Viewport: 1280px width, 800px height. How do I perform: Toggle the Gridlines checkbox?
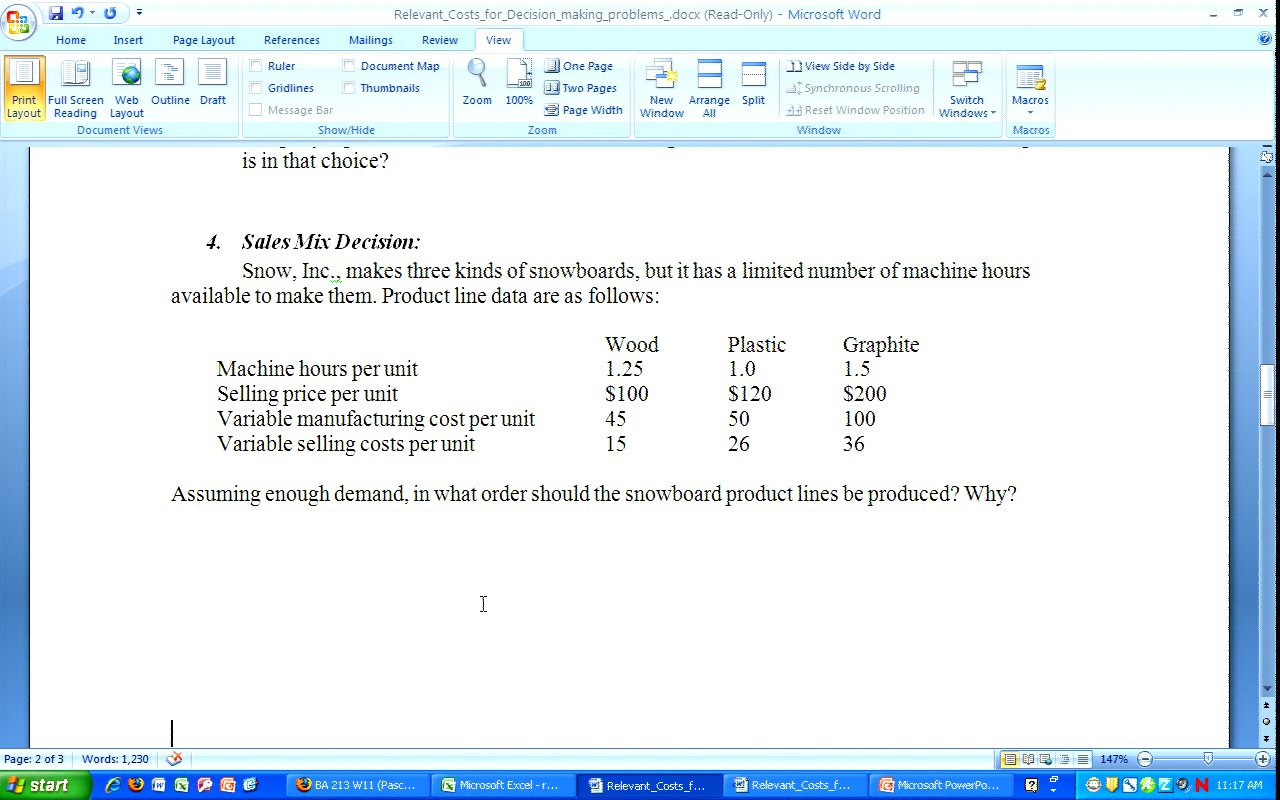pos(256,88)
